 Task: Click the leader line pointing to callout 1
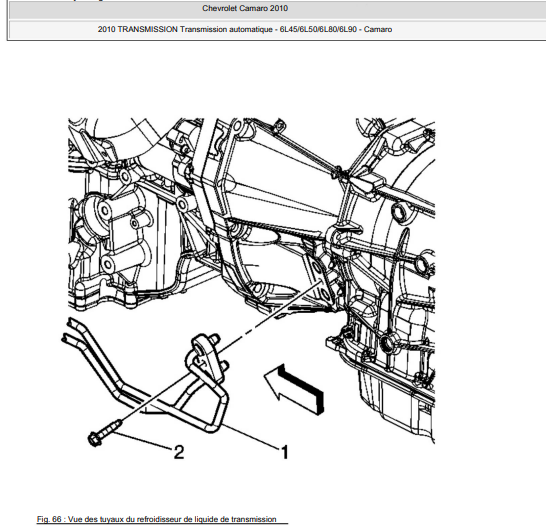click(x=250, y=437)
